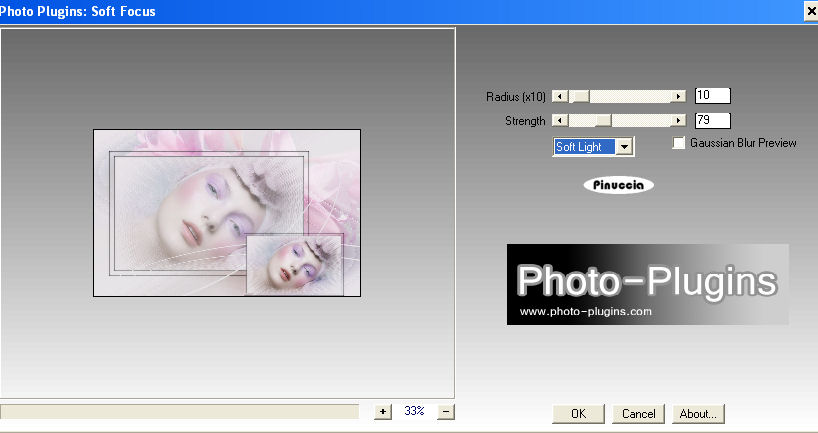Zoom in preview with plus button

point(382,412)
